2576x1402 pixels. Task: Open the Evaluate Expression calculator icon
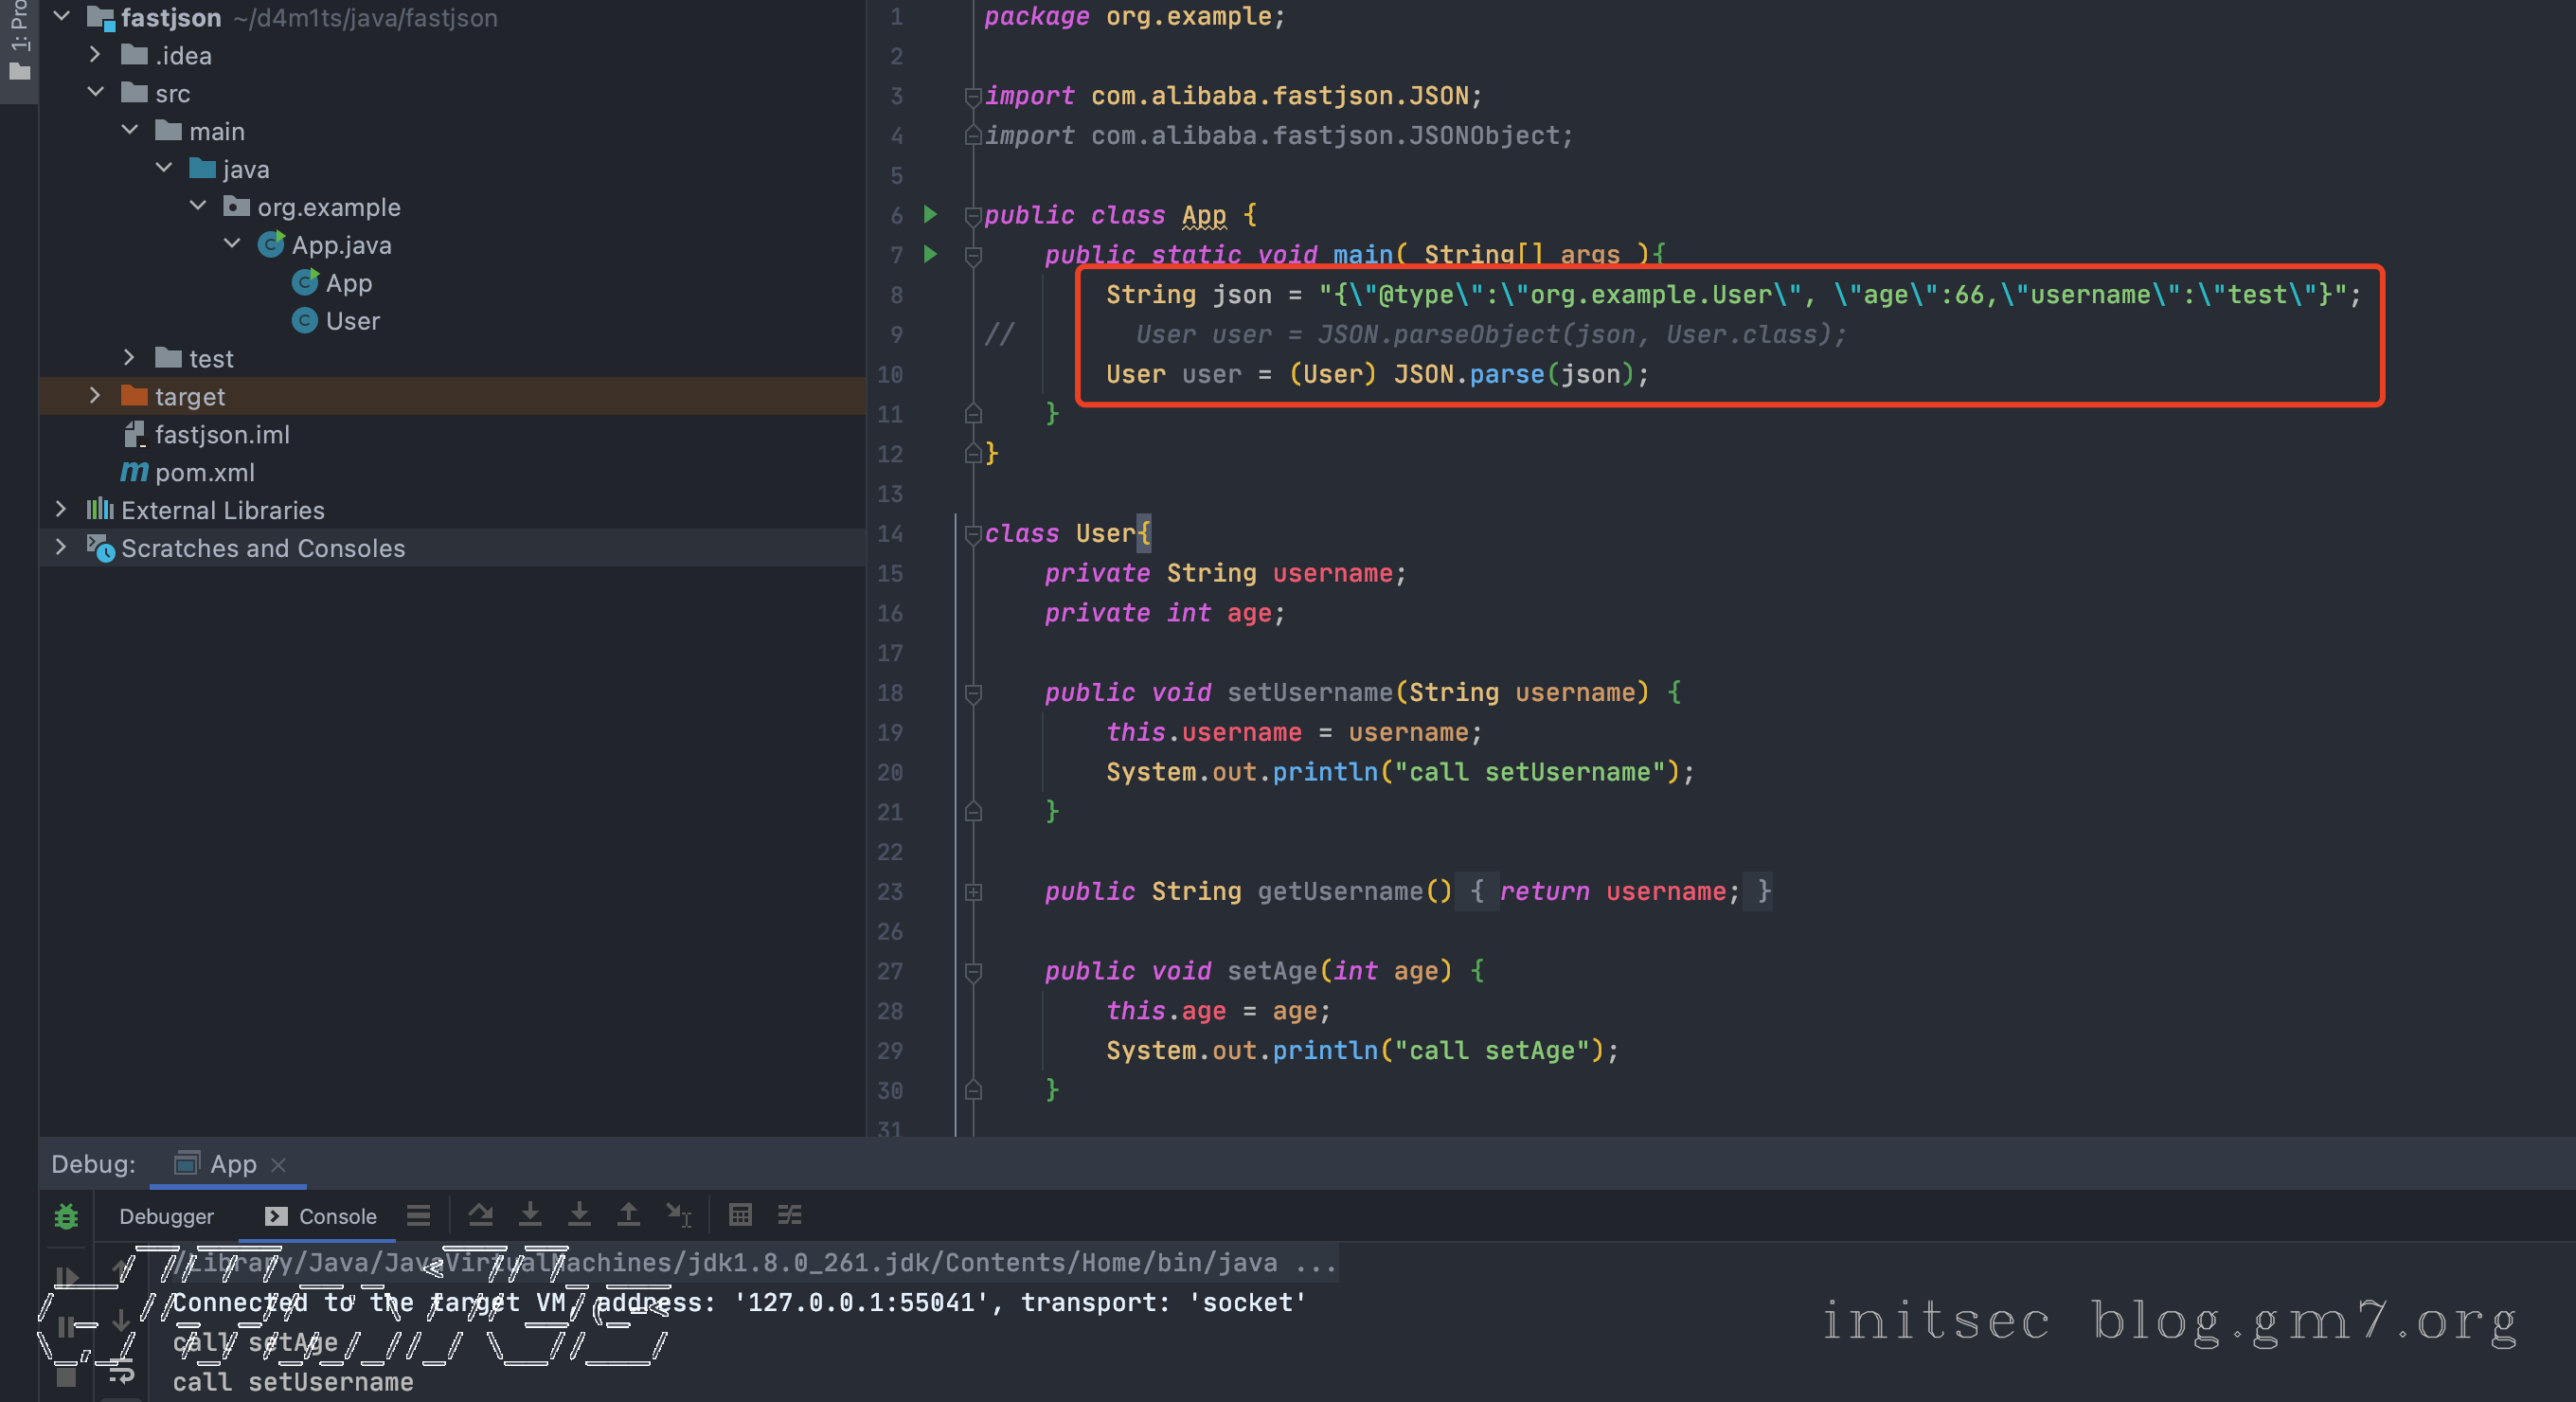(x=740, y=1215)
